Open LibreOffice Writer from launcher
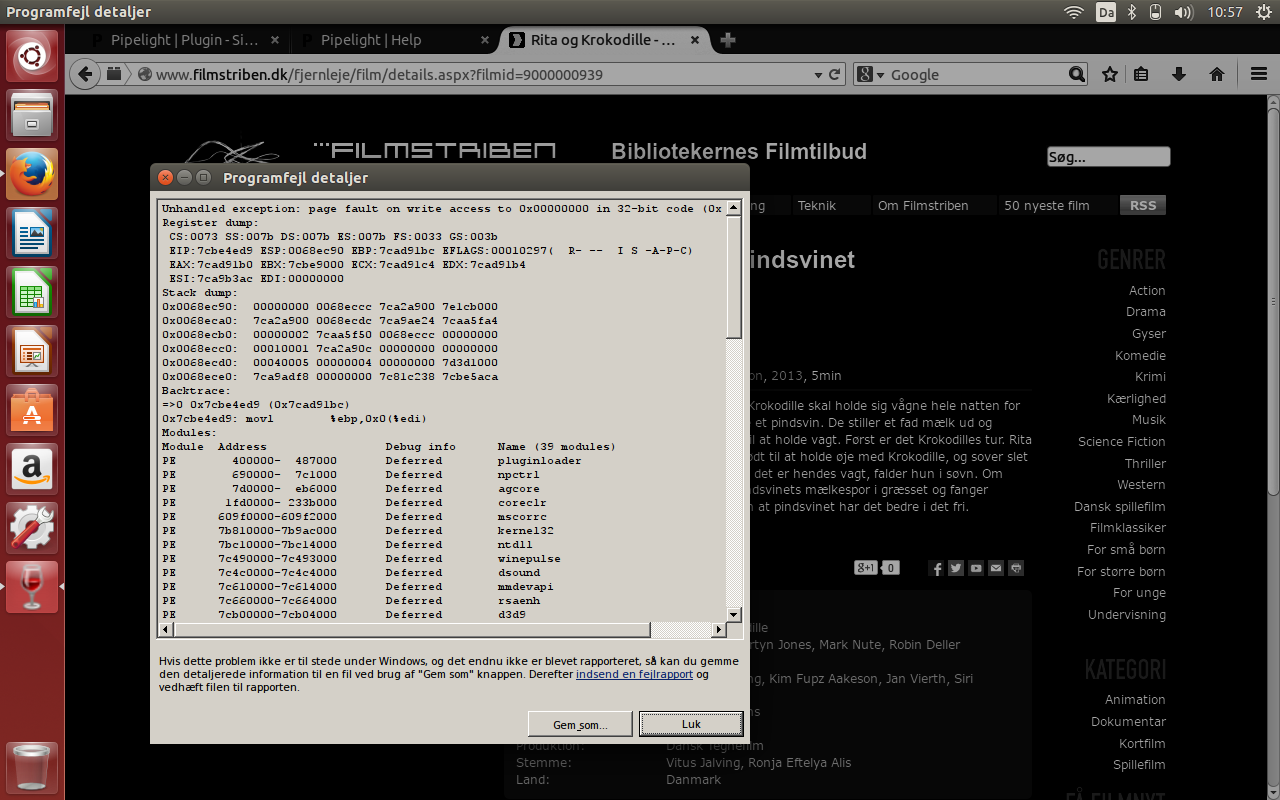 click(x=32, y=233)
